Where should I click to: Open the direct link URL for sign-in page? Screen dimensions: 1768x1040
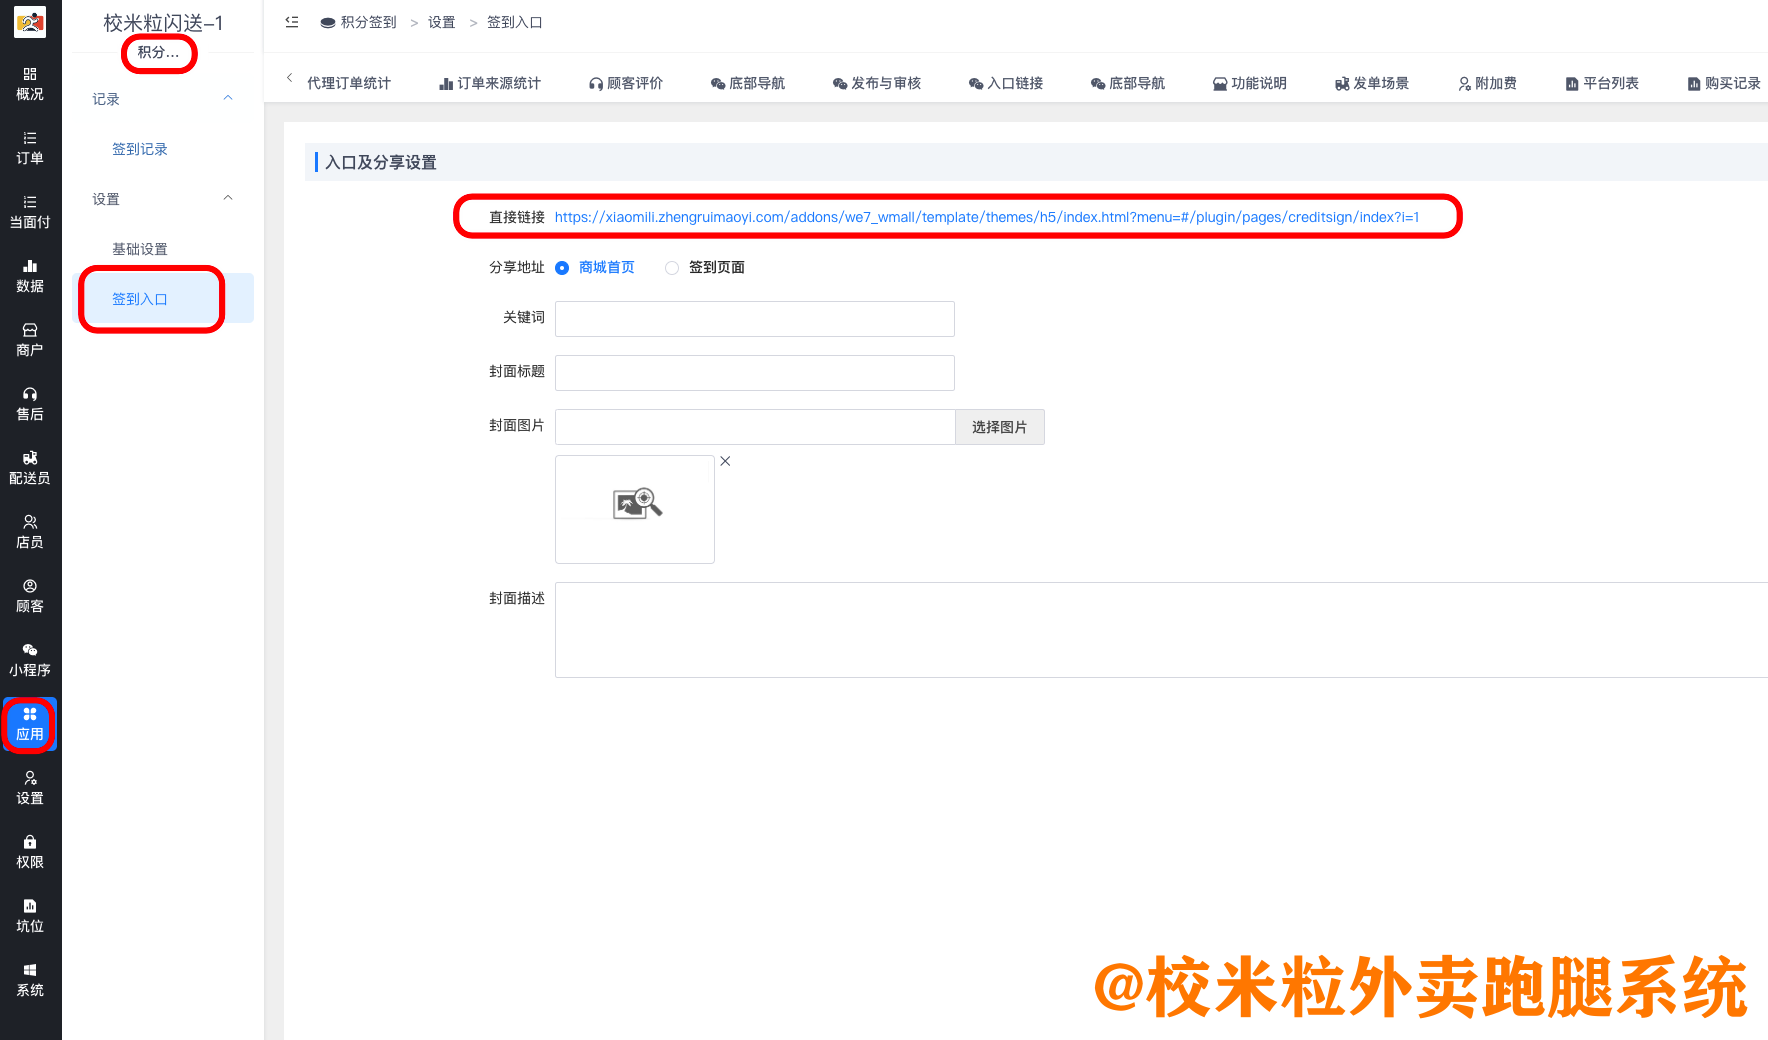(988, 216)
